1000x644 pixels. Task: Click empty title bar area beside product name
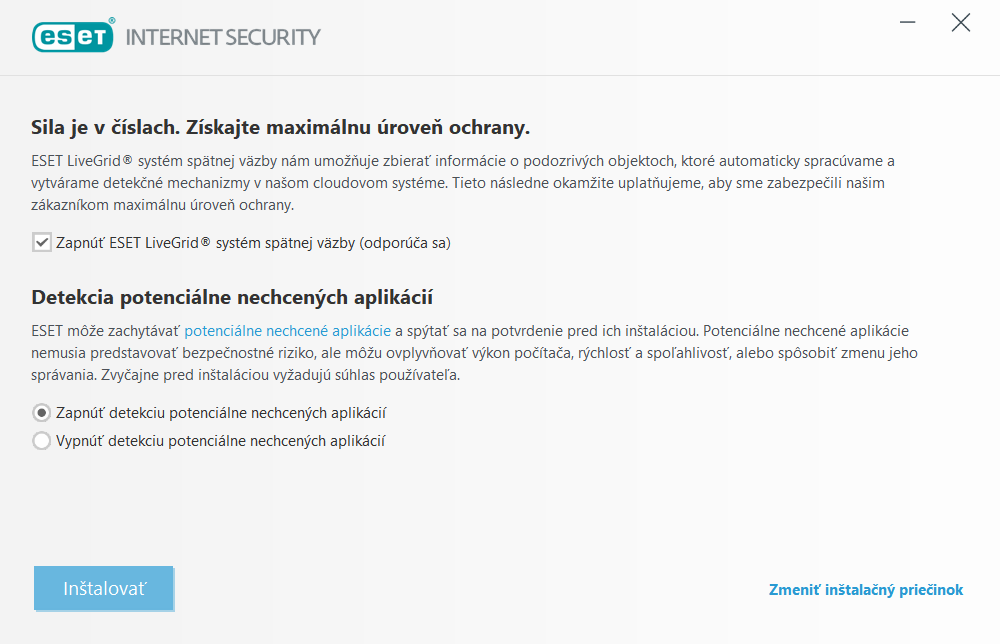pos(600,37)
